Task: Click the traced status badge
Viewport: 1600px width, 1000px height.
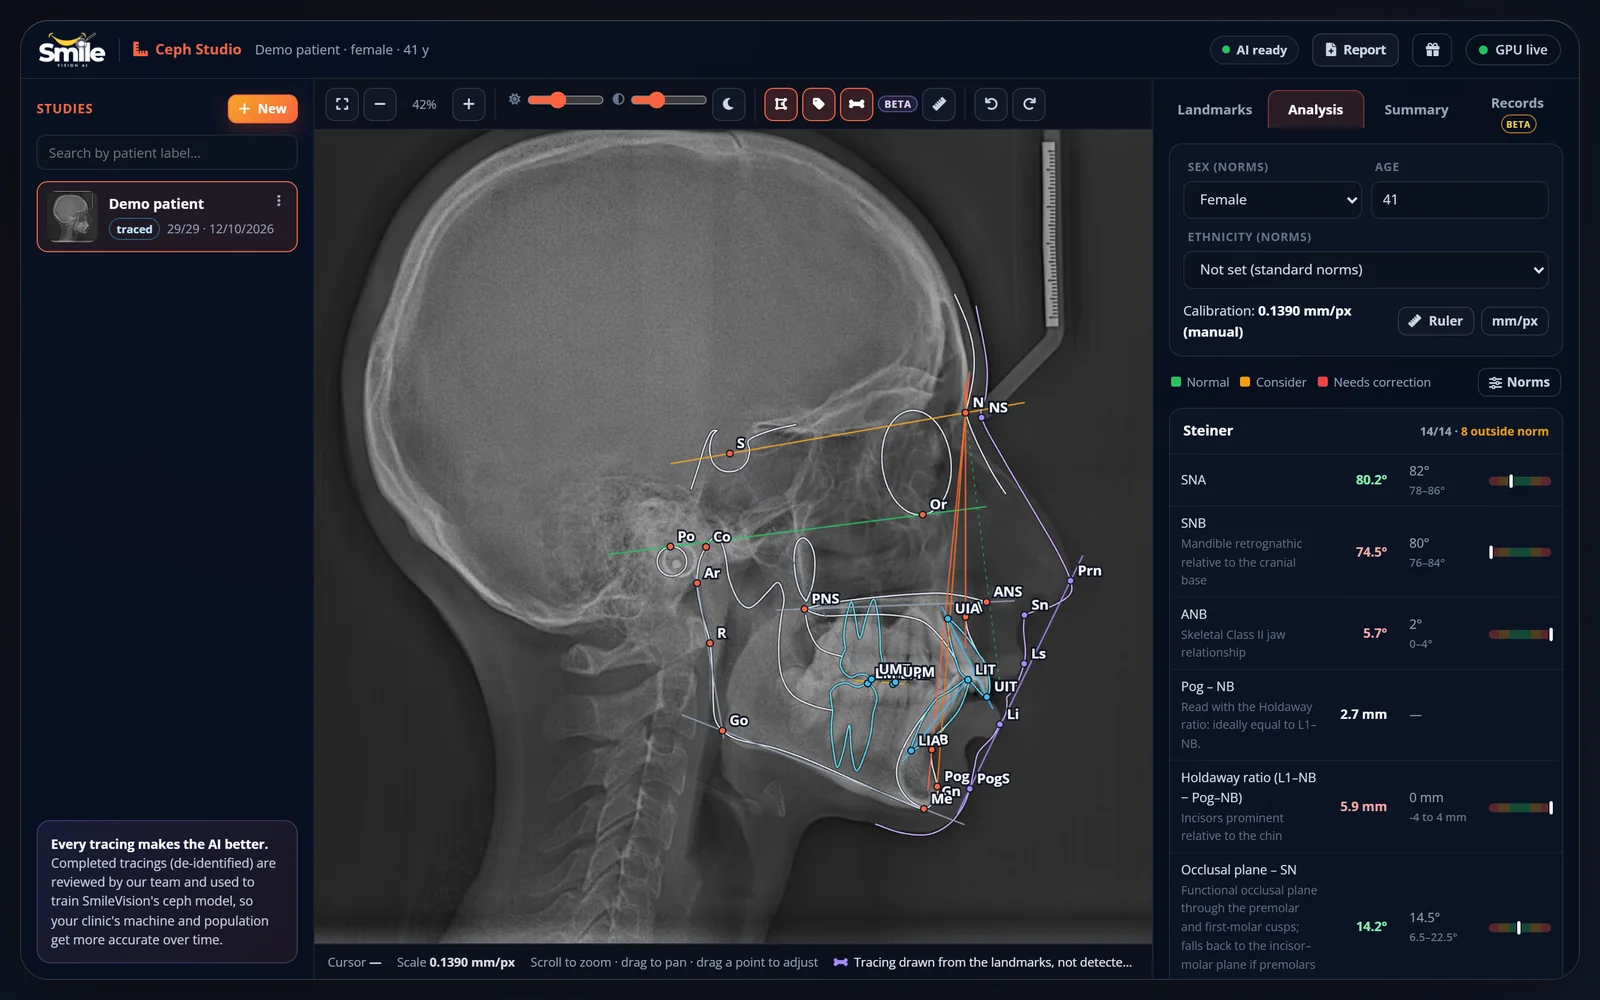Action: pyautogui.click(x=134, y=229)
